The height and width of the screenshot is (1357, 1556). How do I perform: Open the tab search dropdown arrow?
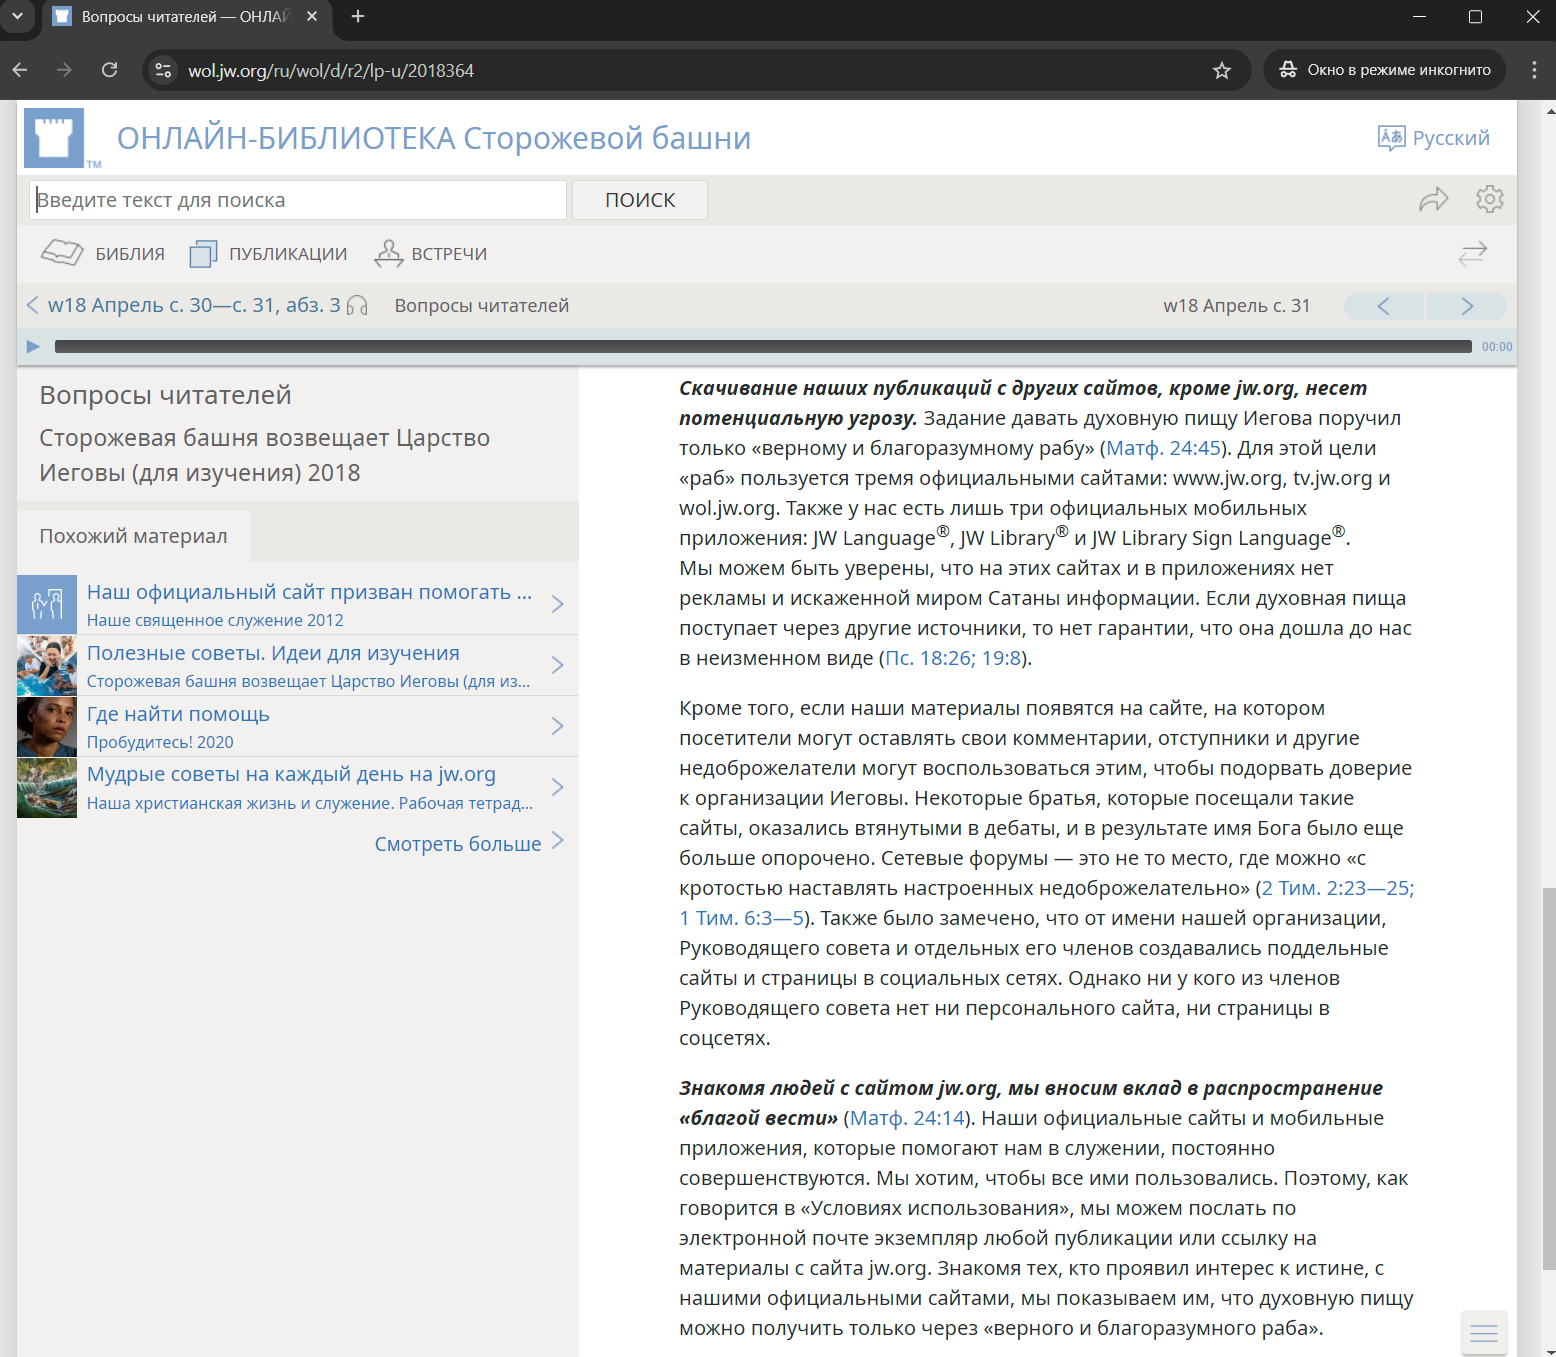[17, 16]
